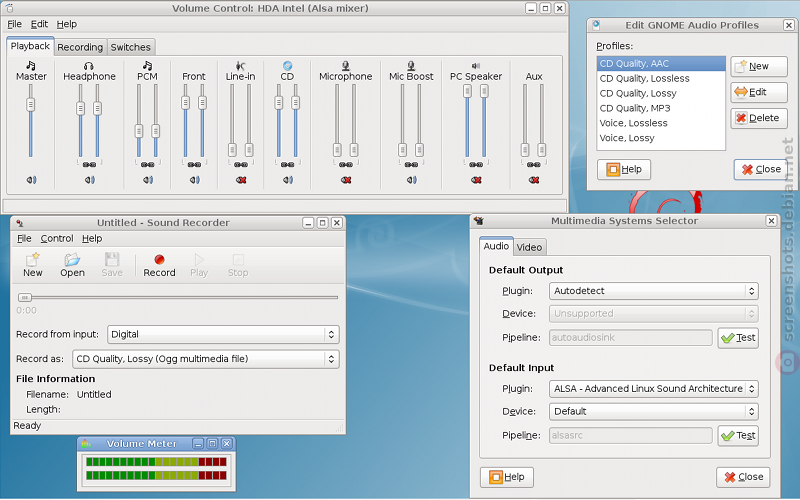Click Save in Sound Recorder toolbar
800x500 pixels.
tap(112, 265)
